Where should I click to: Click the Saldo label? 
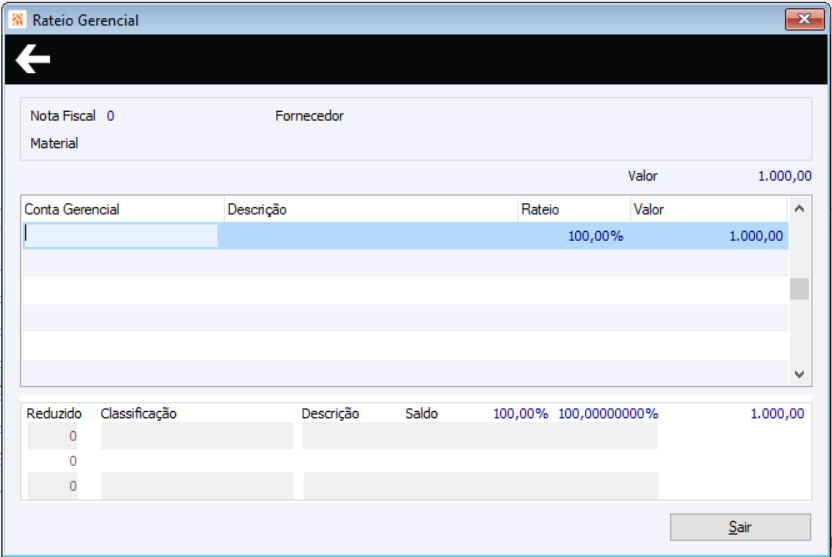[x=421, y=414]
